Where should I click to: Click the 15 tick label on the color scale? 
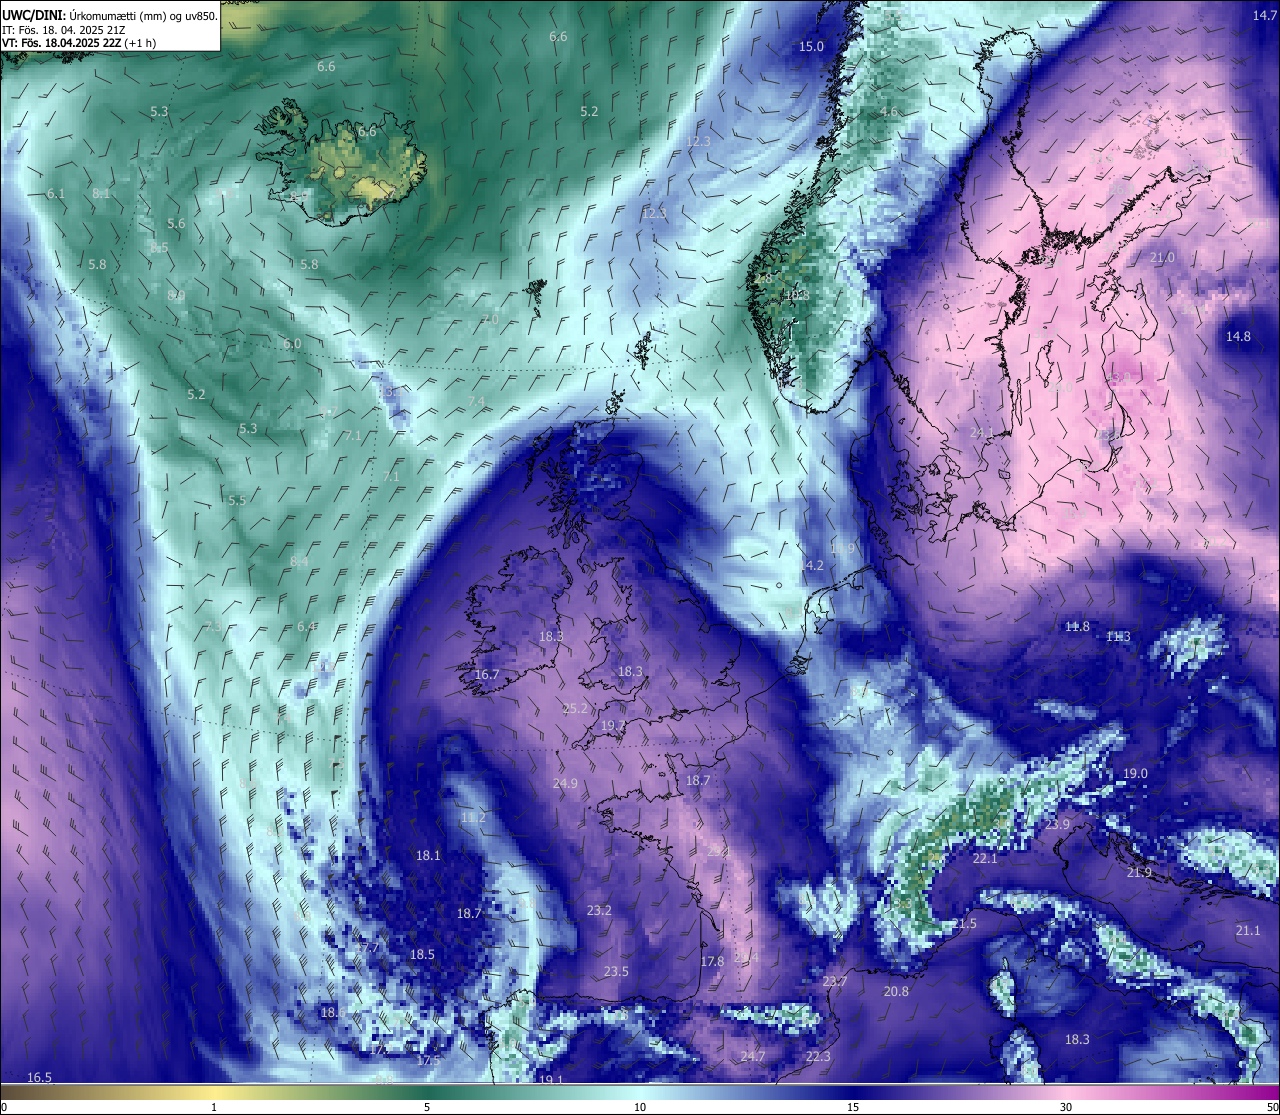tap(853, 1107)
